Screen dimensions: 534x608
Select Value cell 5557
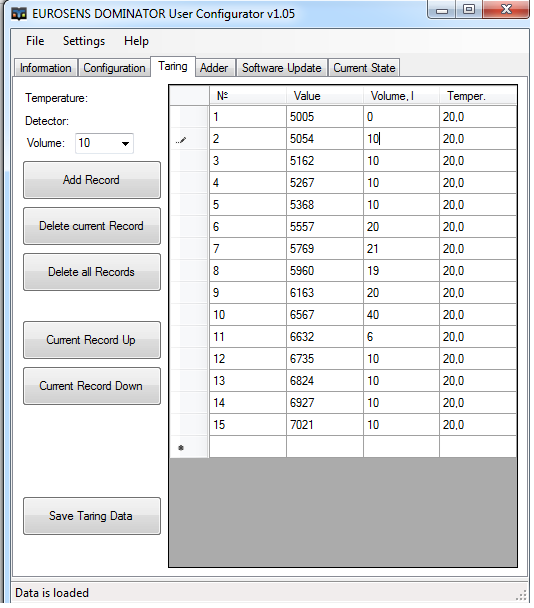[325, 227]
